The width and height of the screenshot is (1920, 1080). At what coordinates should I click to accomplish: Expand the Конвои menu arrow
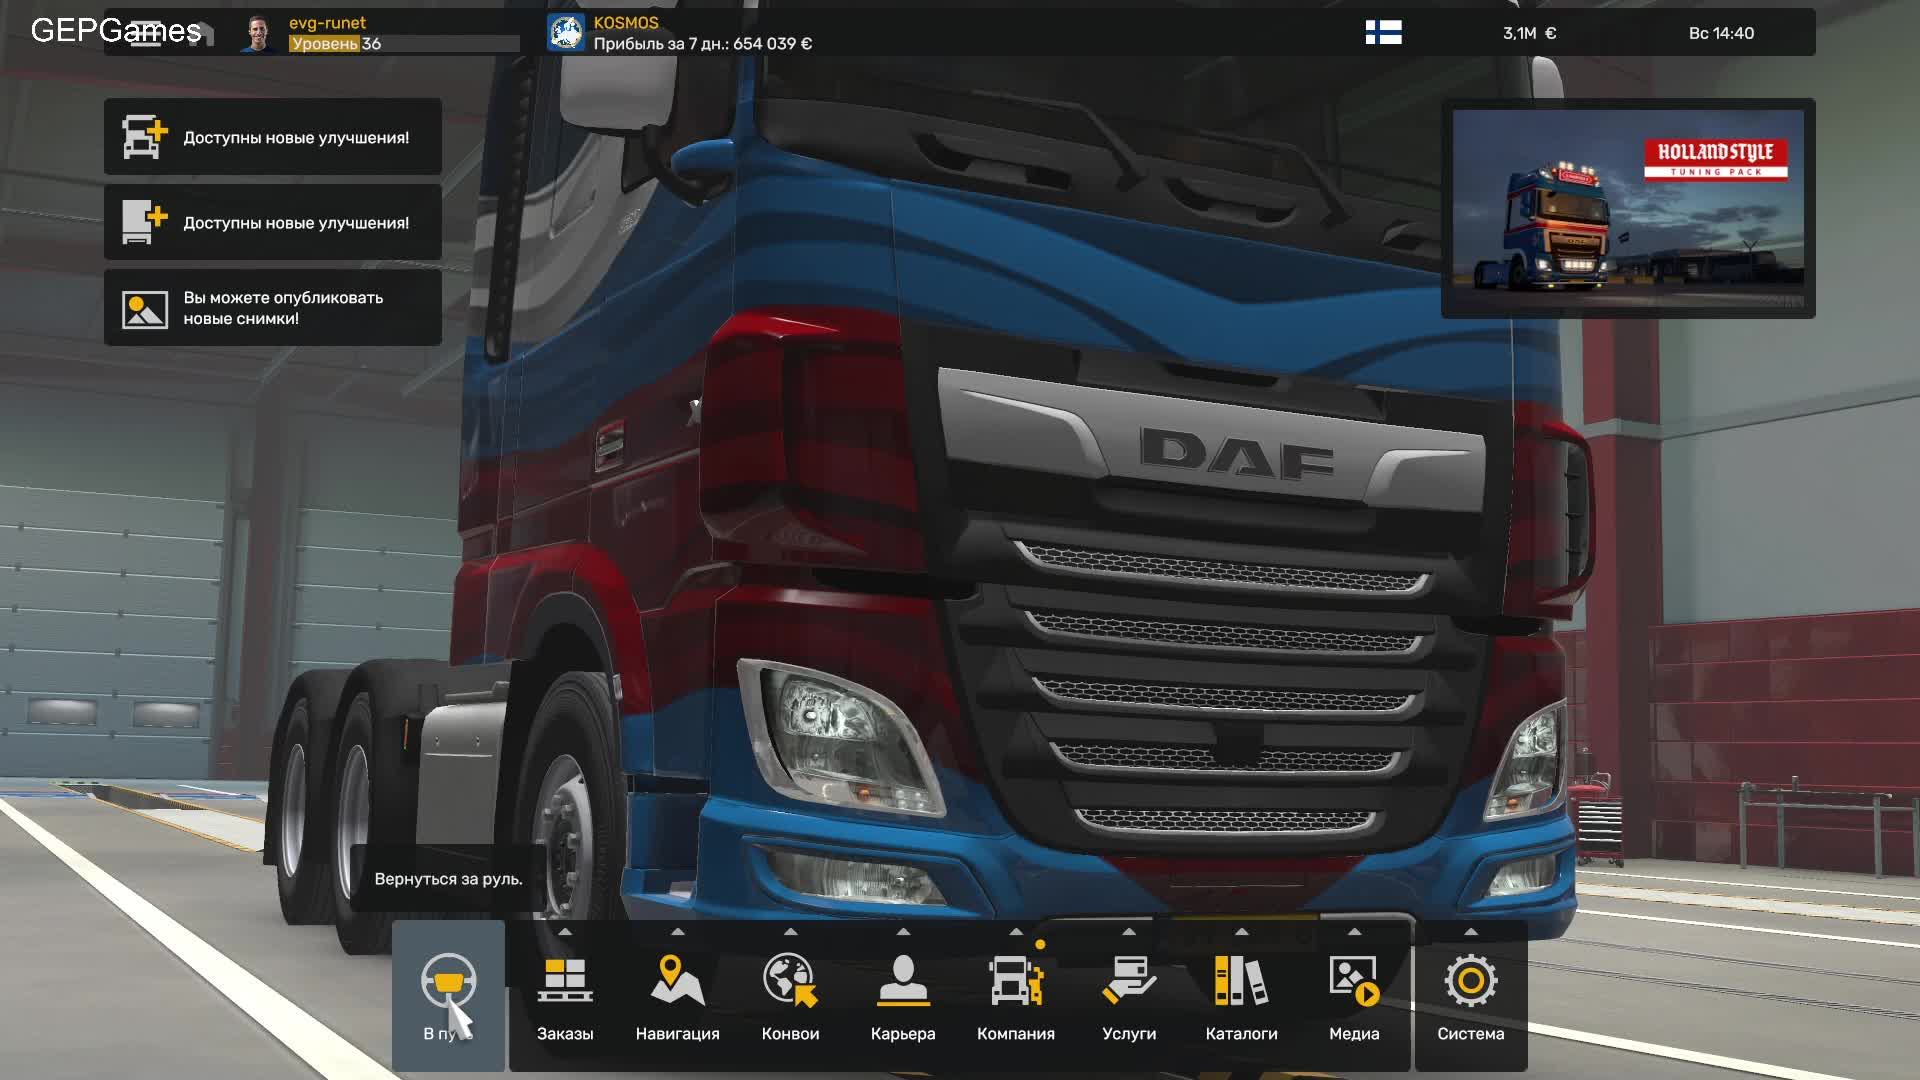pyautogui.click(x=790, y=931)
